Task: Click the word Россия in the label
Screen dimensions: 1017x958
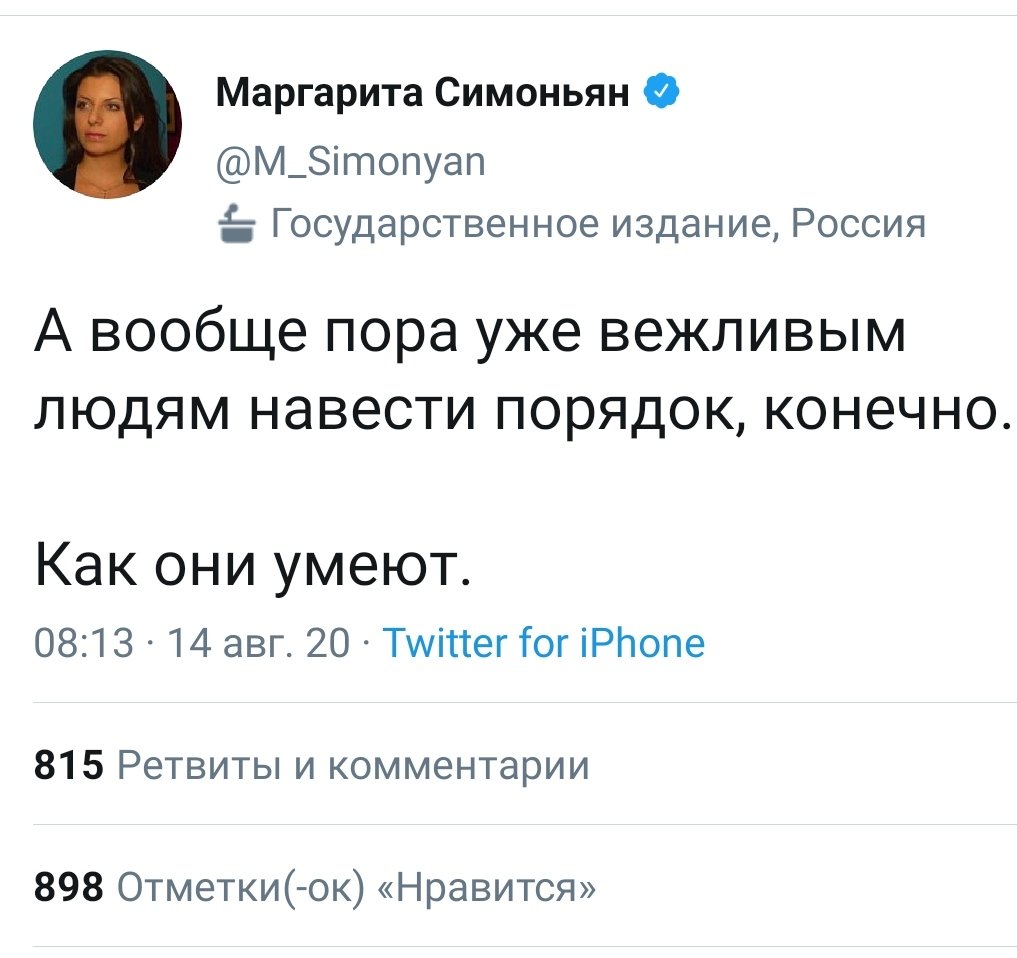Action: (859, 222)
